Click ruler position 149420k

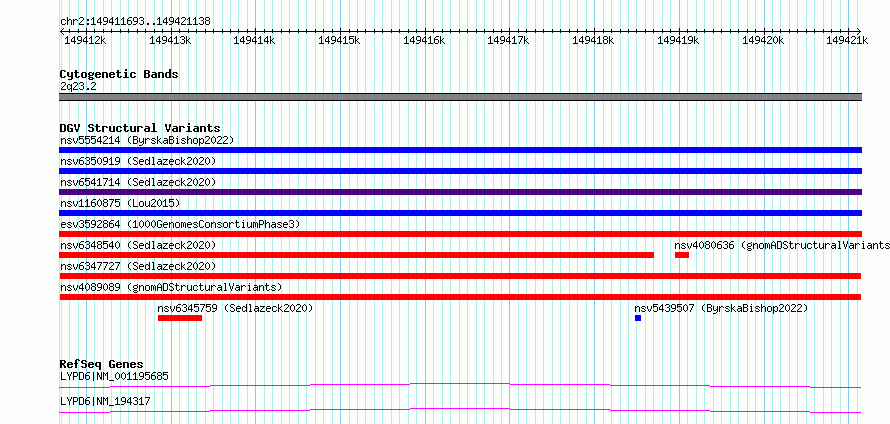(x=763, y=40)
